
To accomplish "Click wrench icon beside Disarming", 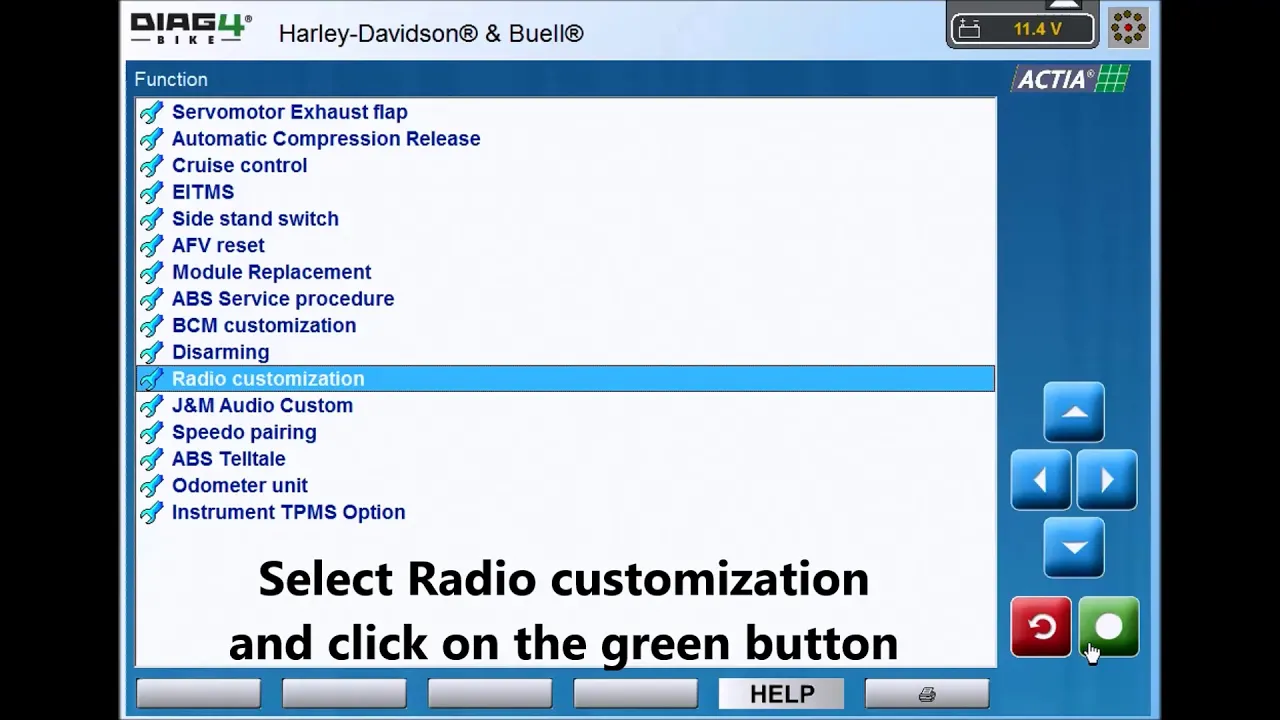I will (151, 352).
